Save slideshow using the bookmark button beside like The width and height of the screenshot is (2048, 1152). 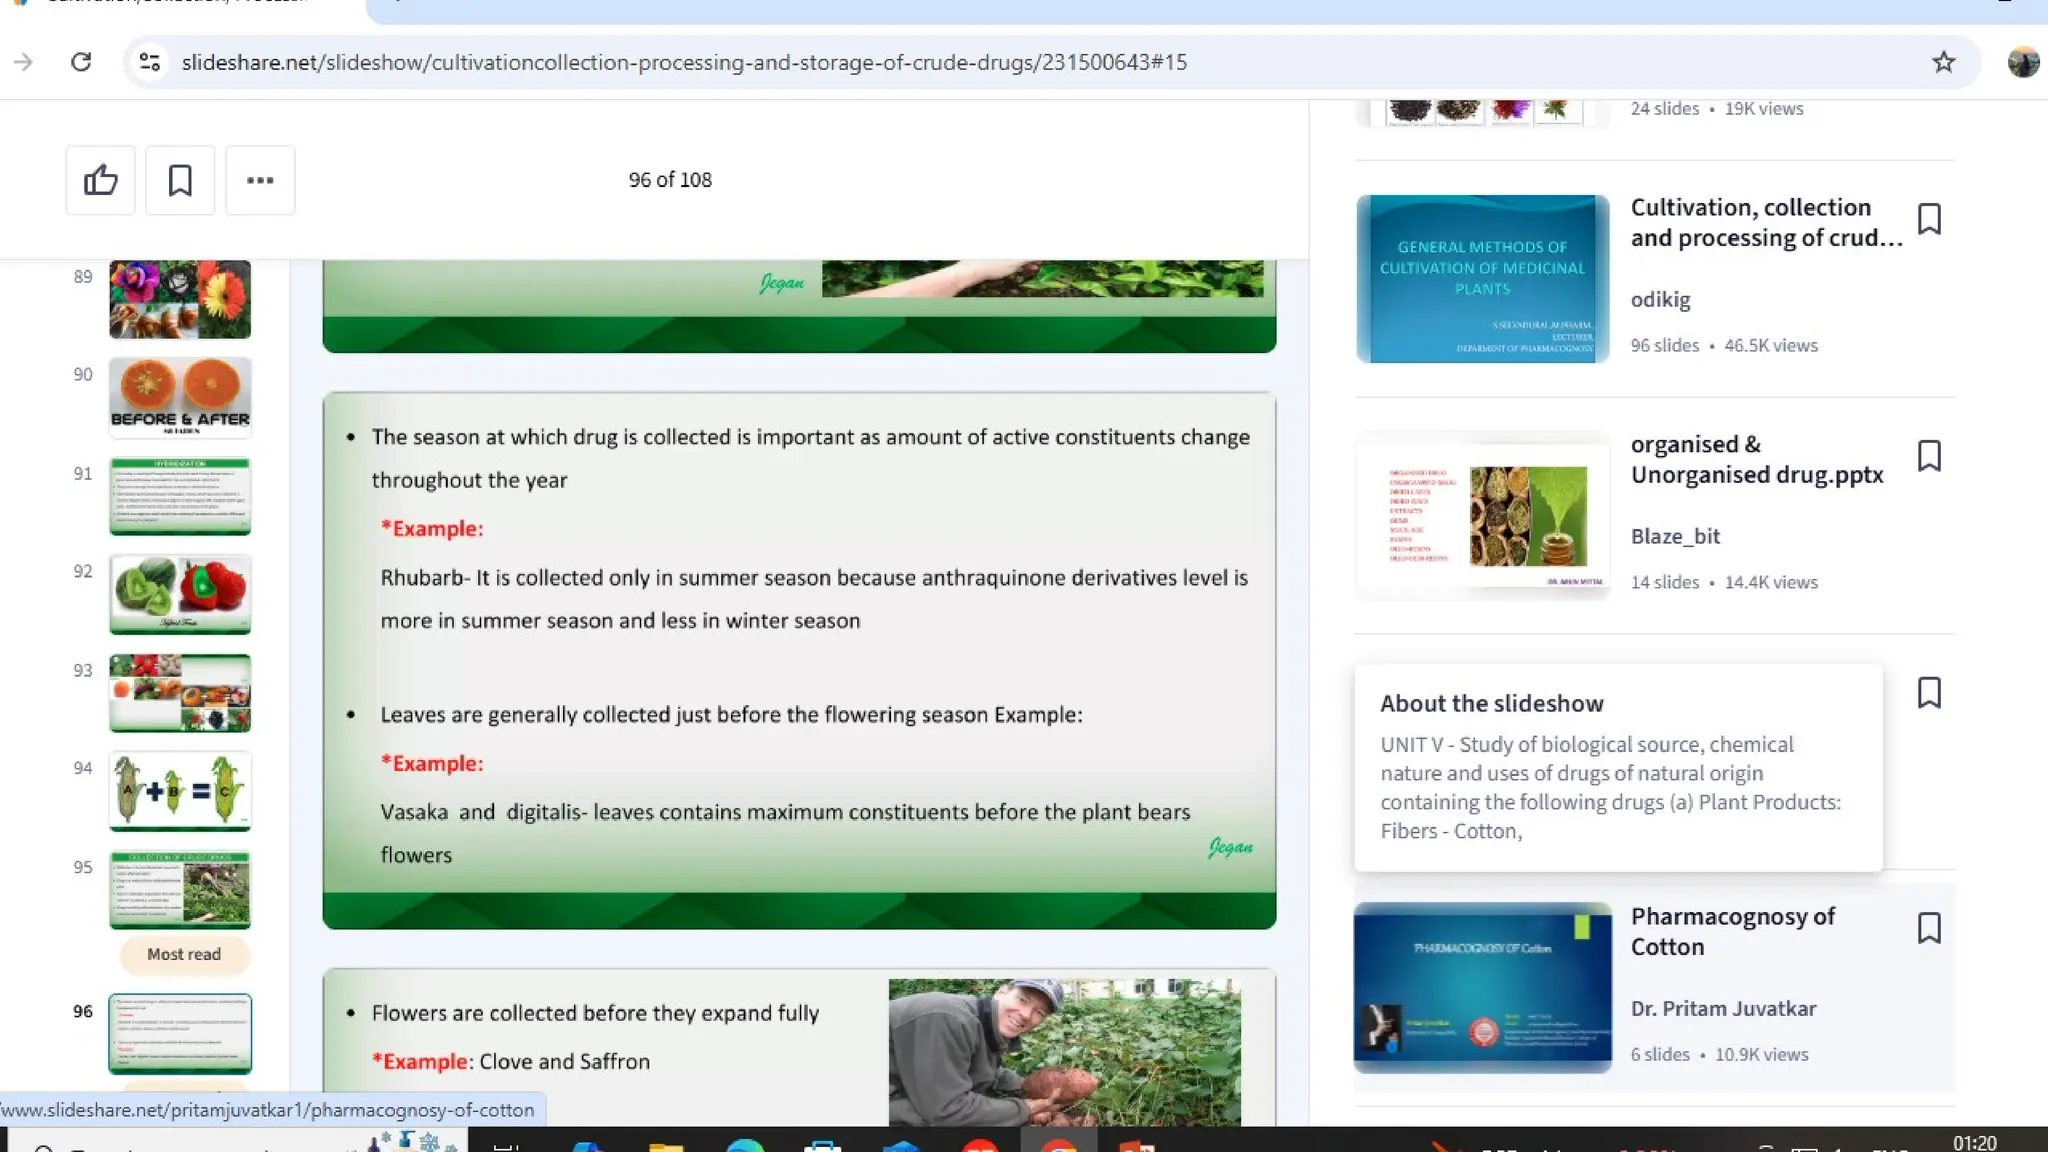[180, 180]
